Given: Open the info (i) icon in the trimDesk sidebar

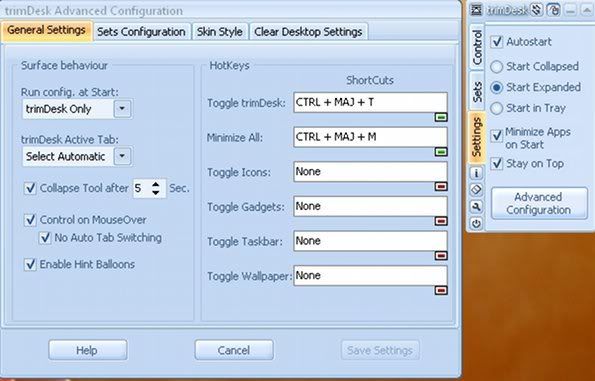Looking at the screenshot, I should tap(476, 173).
